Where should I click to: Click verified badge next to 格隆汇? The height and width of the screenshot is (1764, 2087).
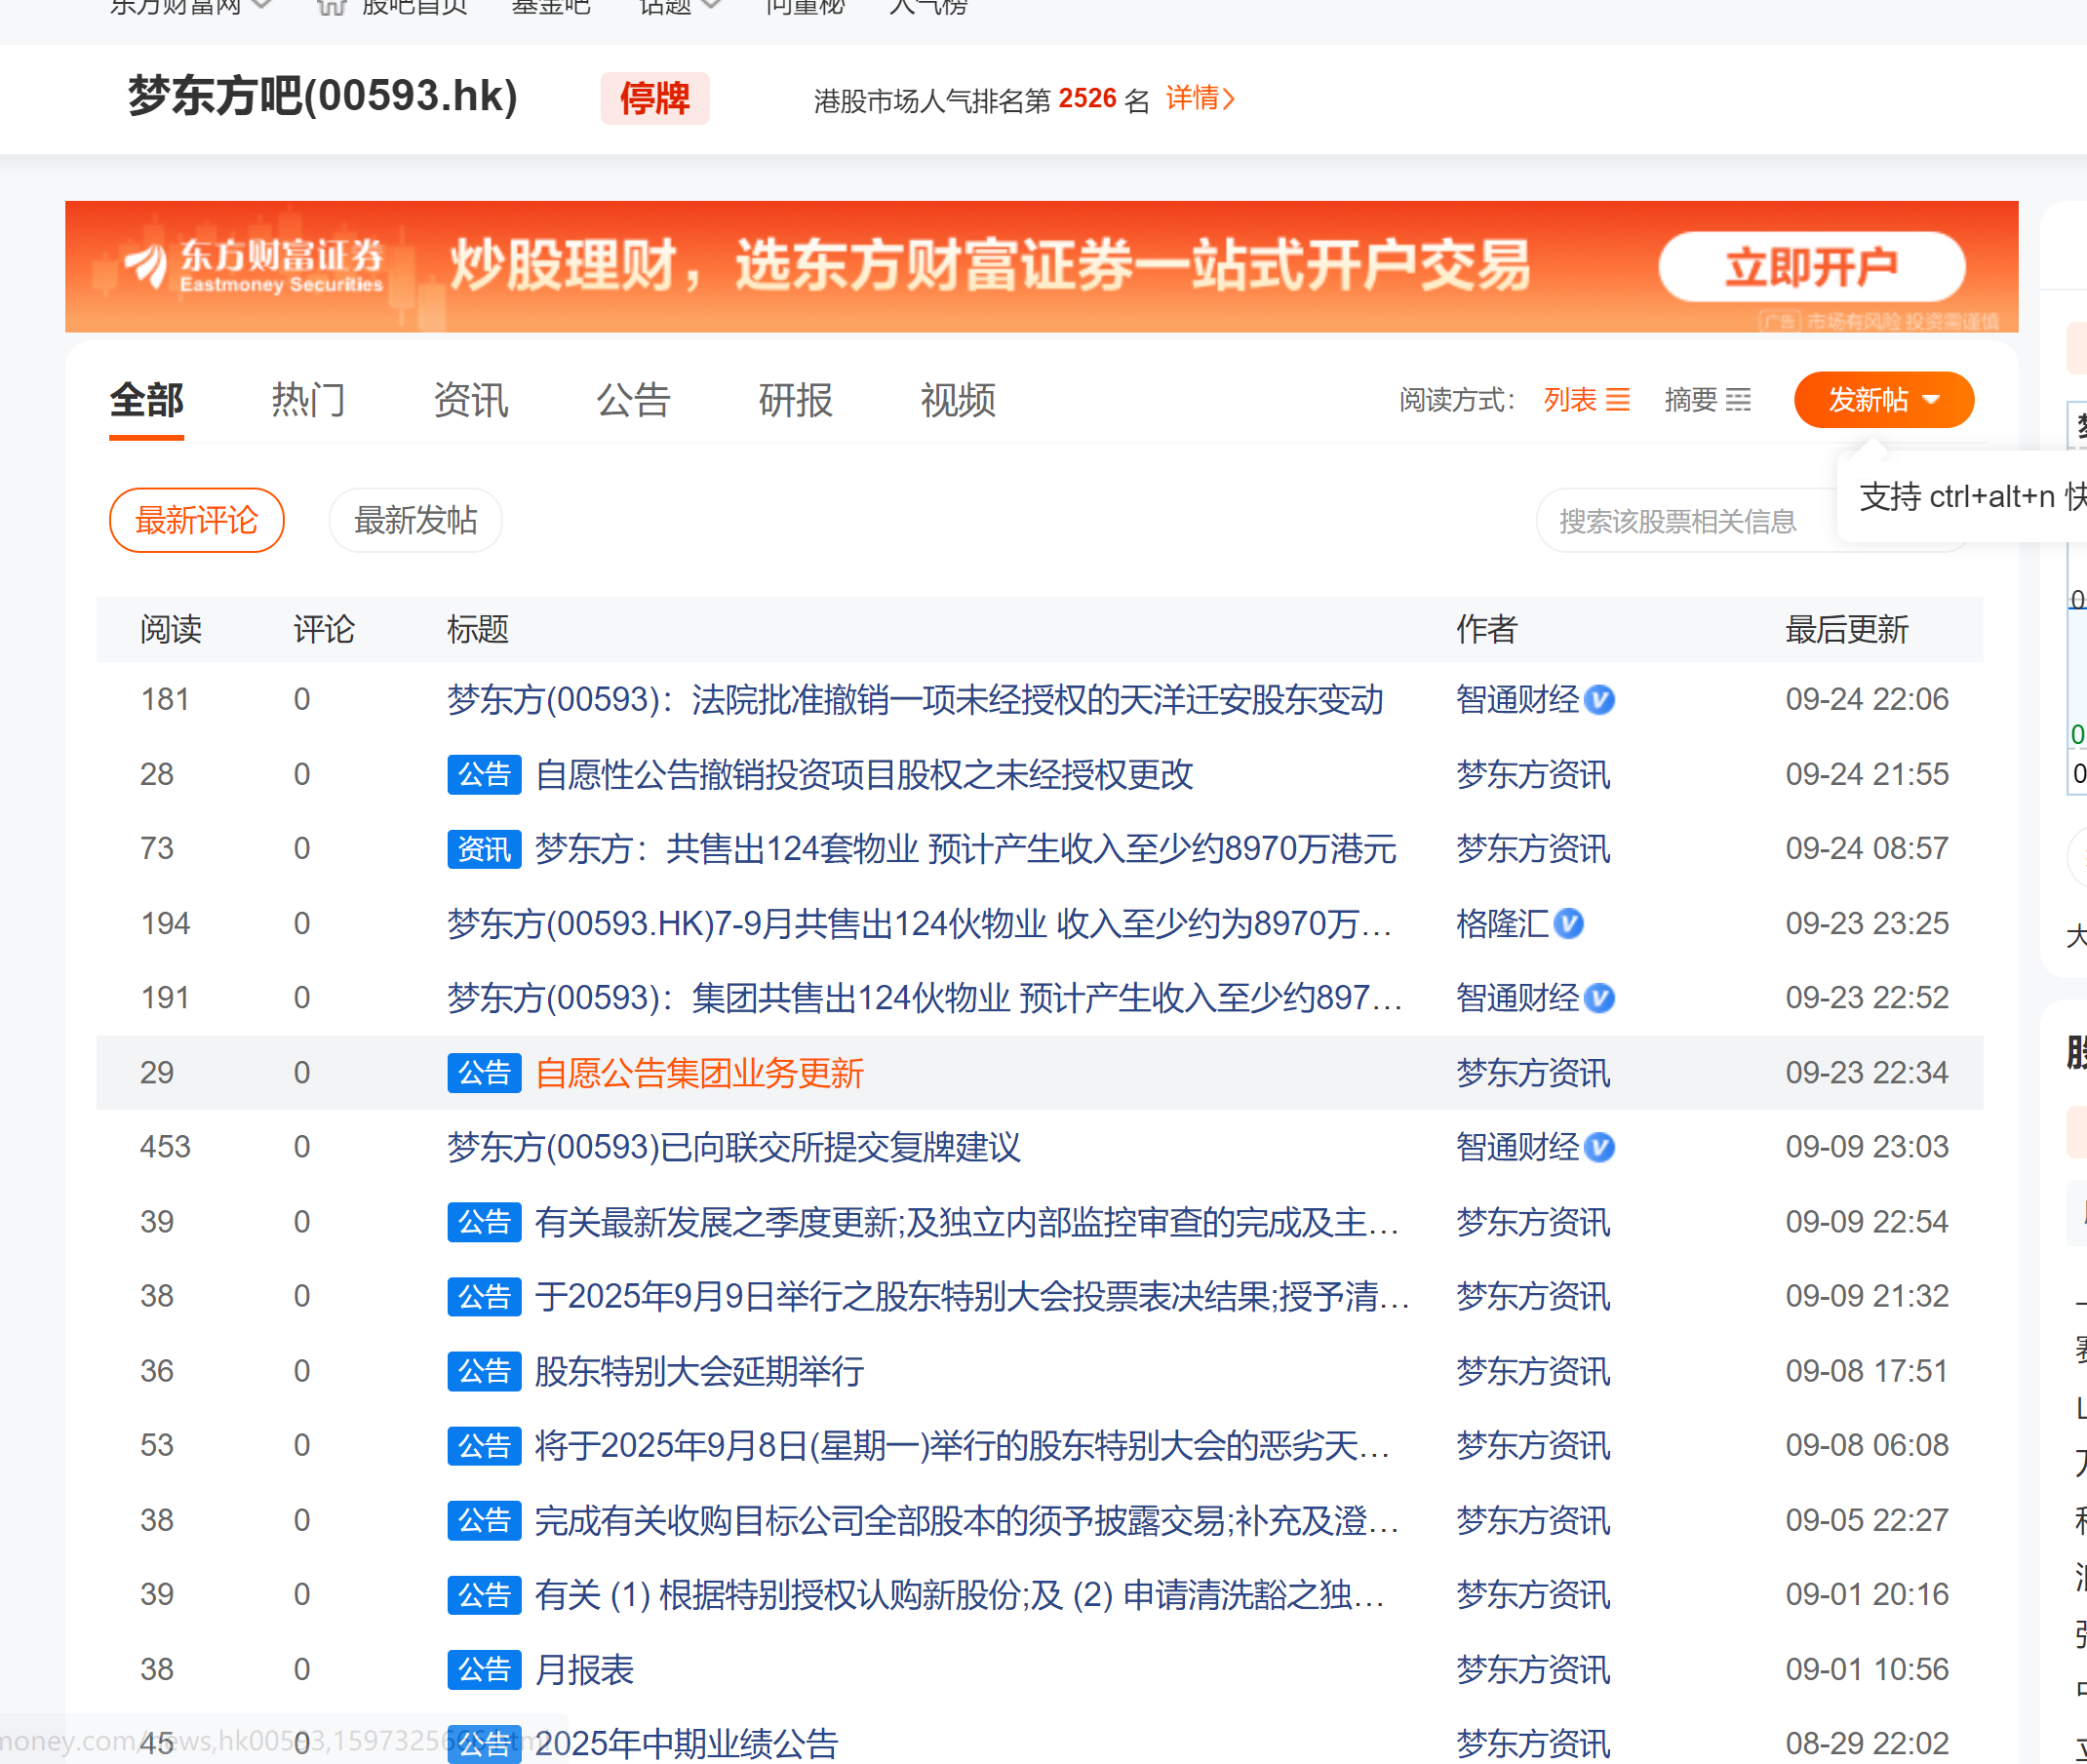pos(1570,923)
